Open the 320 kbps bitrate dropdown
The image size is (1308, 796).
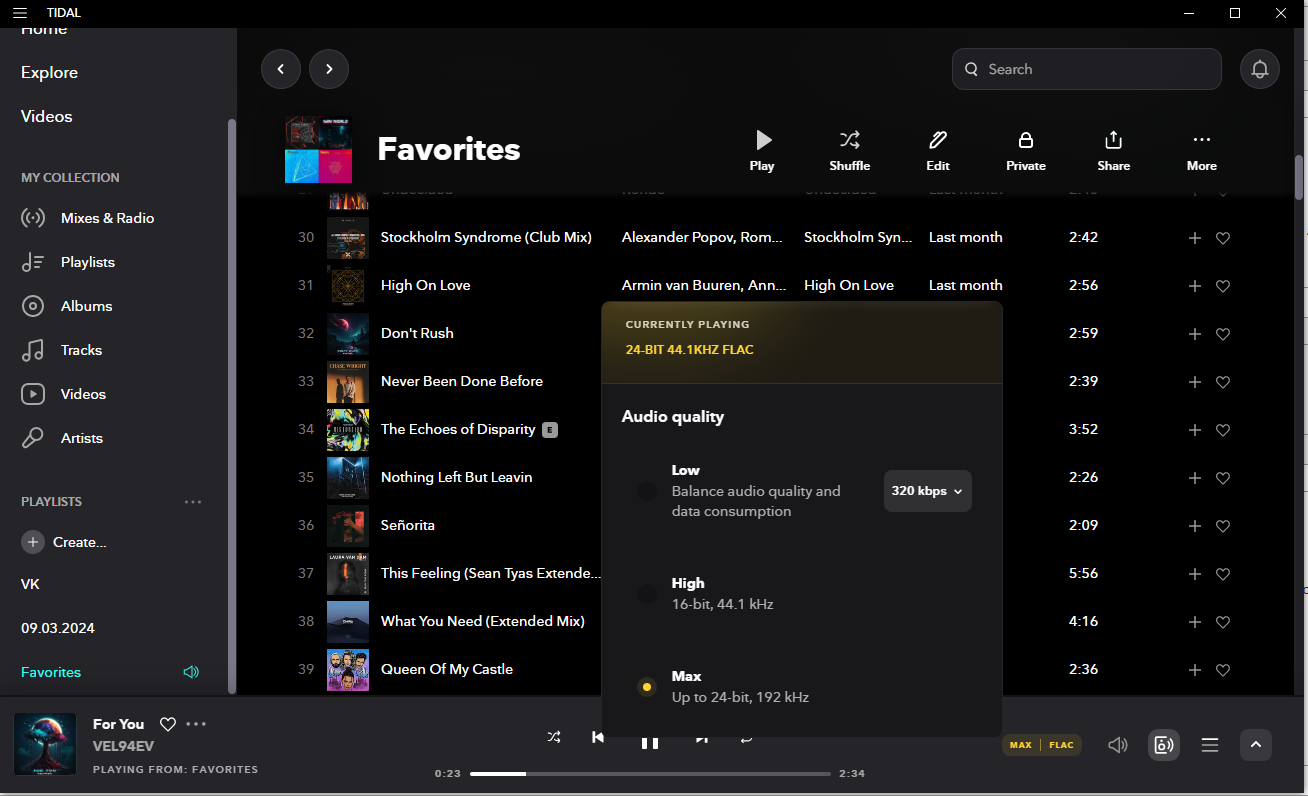pyautogui.click(x=928, y=491)
